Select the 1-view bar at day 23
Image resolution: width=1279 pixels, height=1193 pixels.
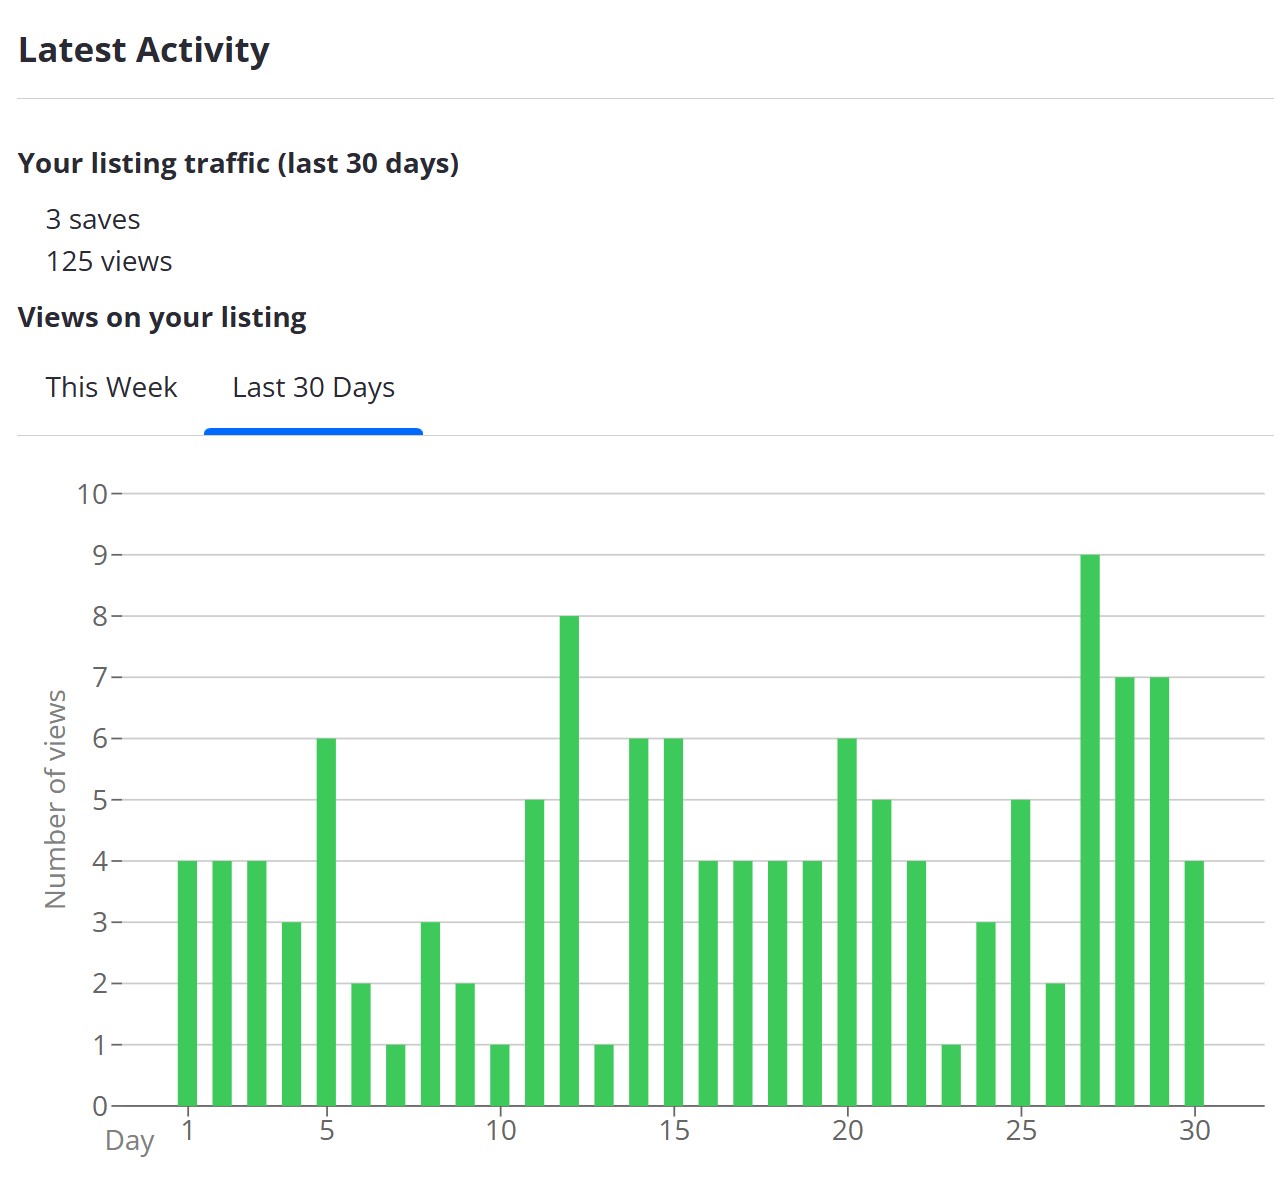tap(951, 1075)
